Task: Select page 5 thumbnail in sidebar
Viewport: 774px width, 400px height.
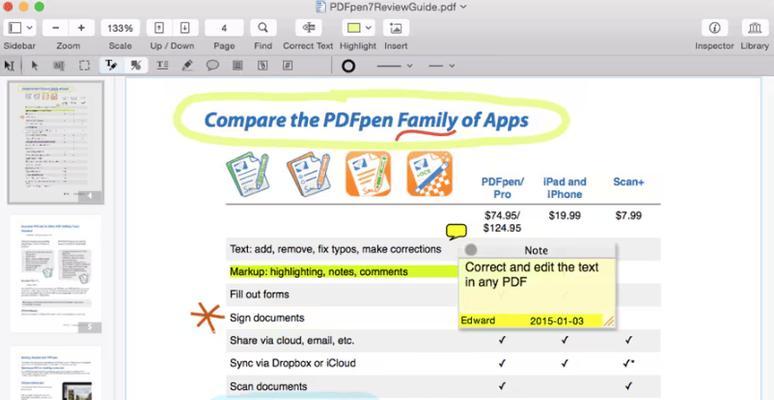Action: (x=56, y=273)
